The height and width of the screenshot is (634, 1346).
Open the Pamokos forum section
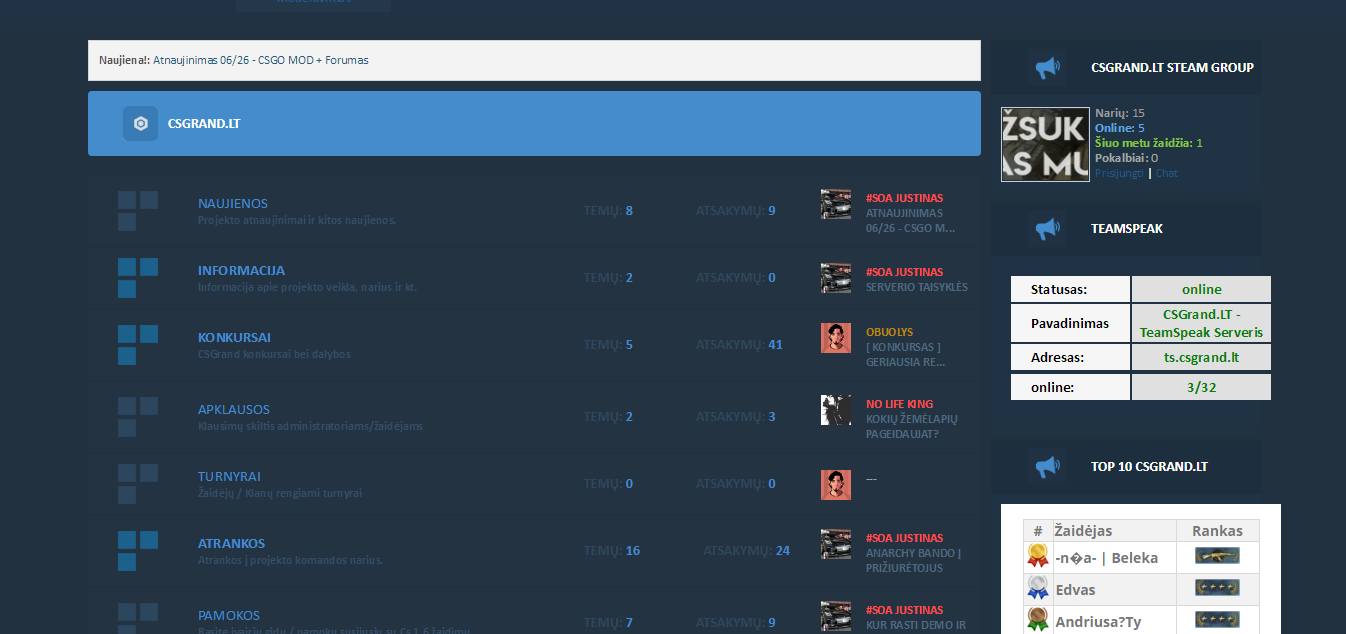(229, 616)
